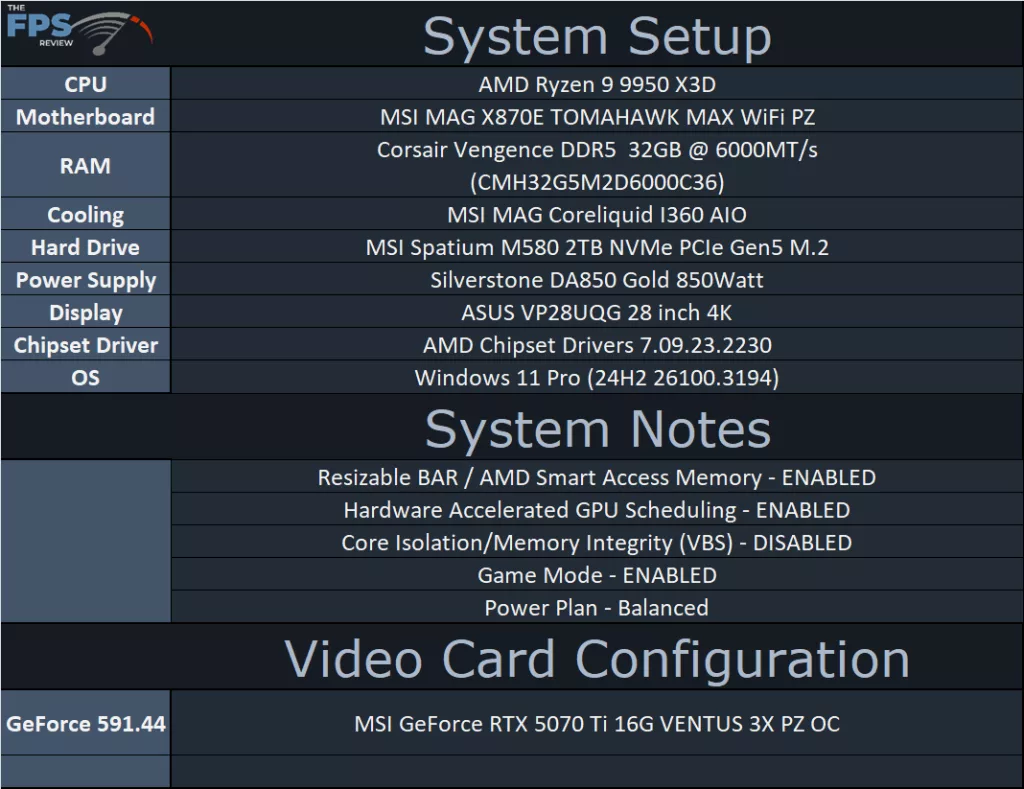Click the AMD Chipset Drivers version cell
The width and height of the screenshot is (1024, 789).
(x=597, y=345)
